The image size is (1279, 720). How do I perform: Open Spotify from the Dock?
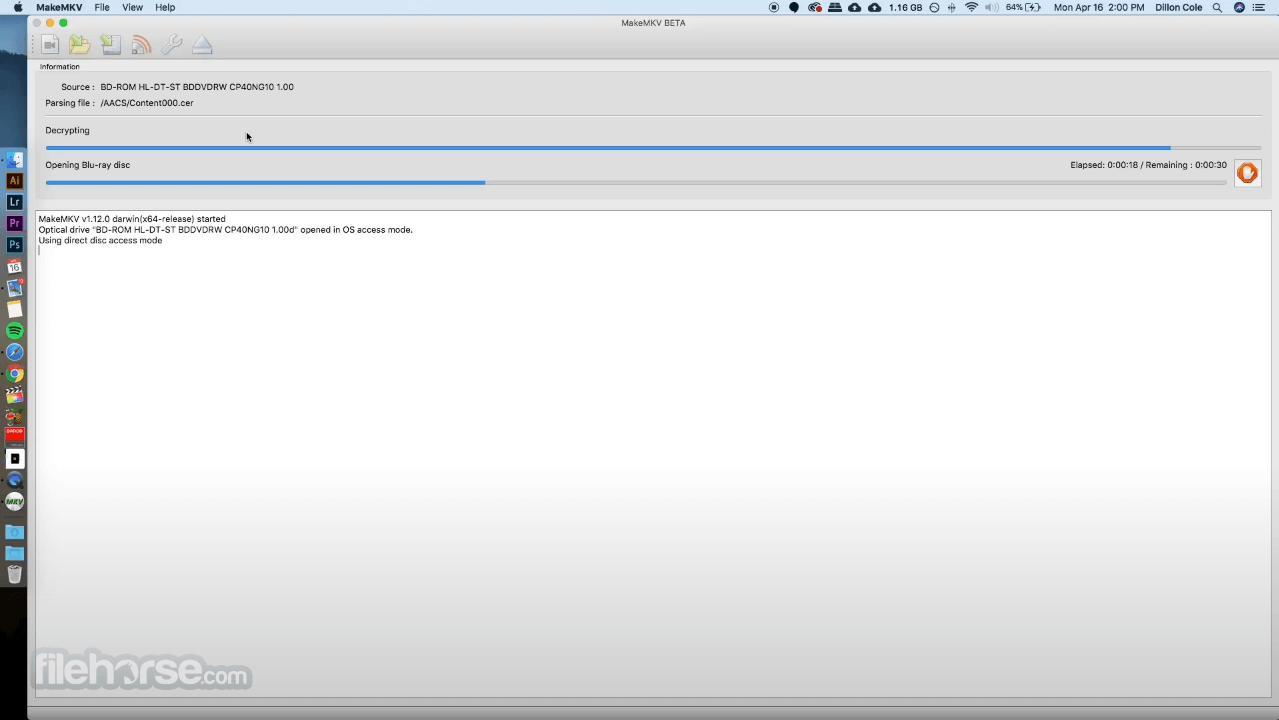(15, 331)
